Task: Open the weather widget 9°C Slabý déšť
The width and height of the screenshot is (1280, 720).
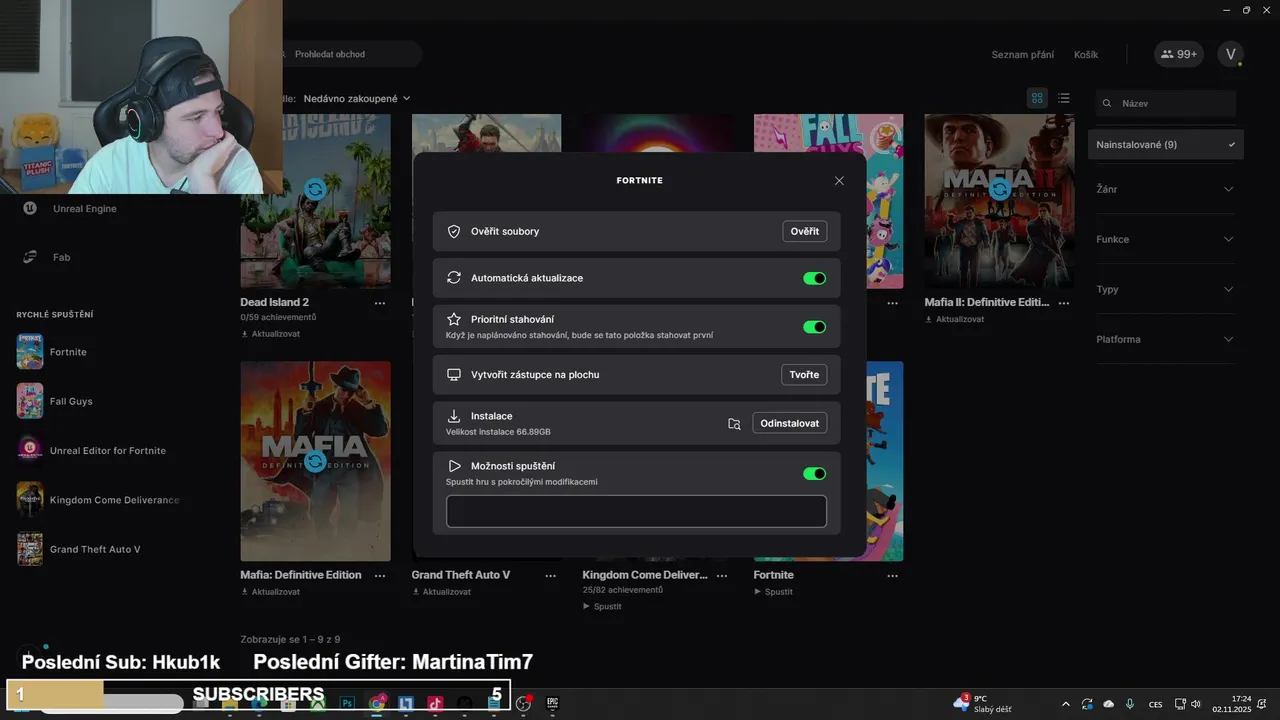Action: [x=982, y=704]
